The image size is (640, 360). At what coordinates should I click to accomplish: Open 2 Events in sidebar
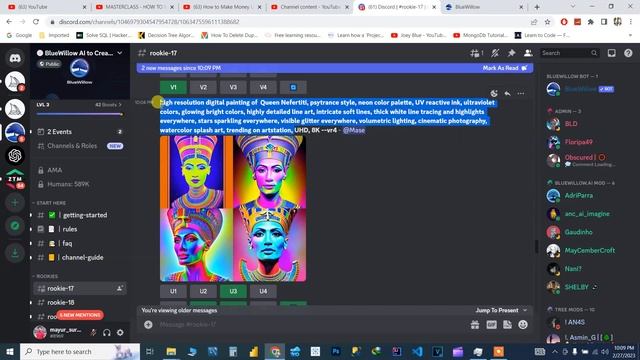(80, 132)
